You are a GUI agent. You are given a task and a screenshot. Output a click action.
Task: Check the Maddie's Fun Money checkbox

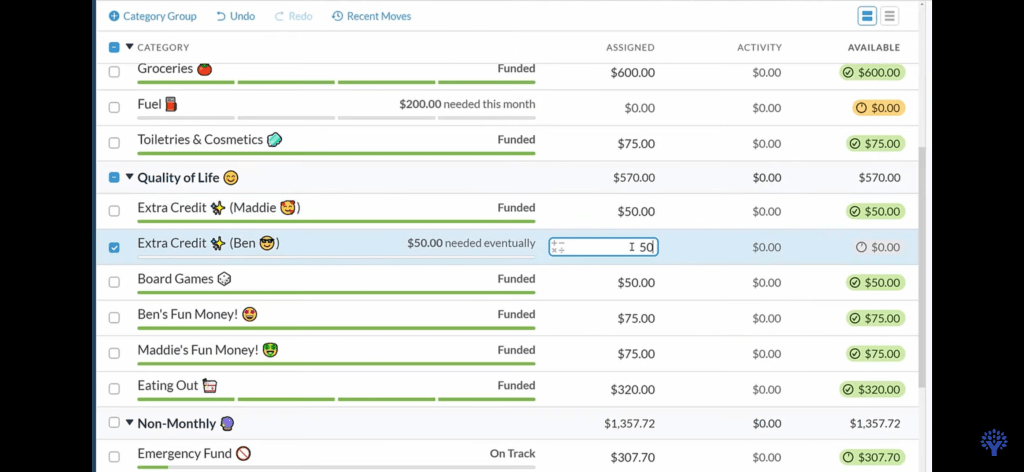114,353
